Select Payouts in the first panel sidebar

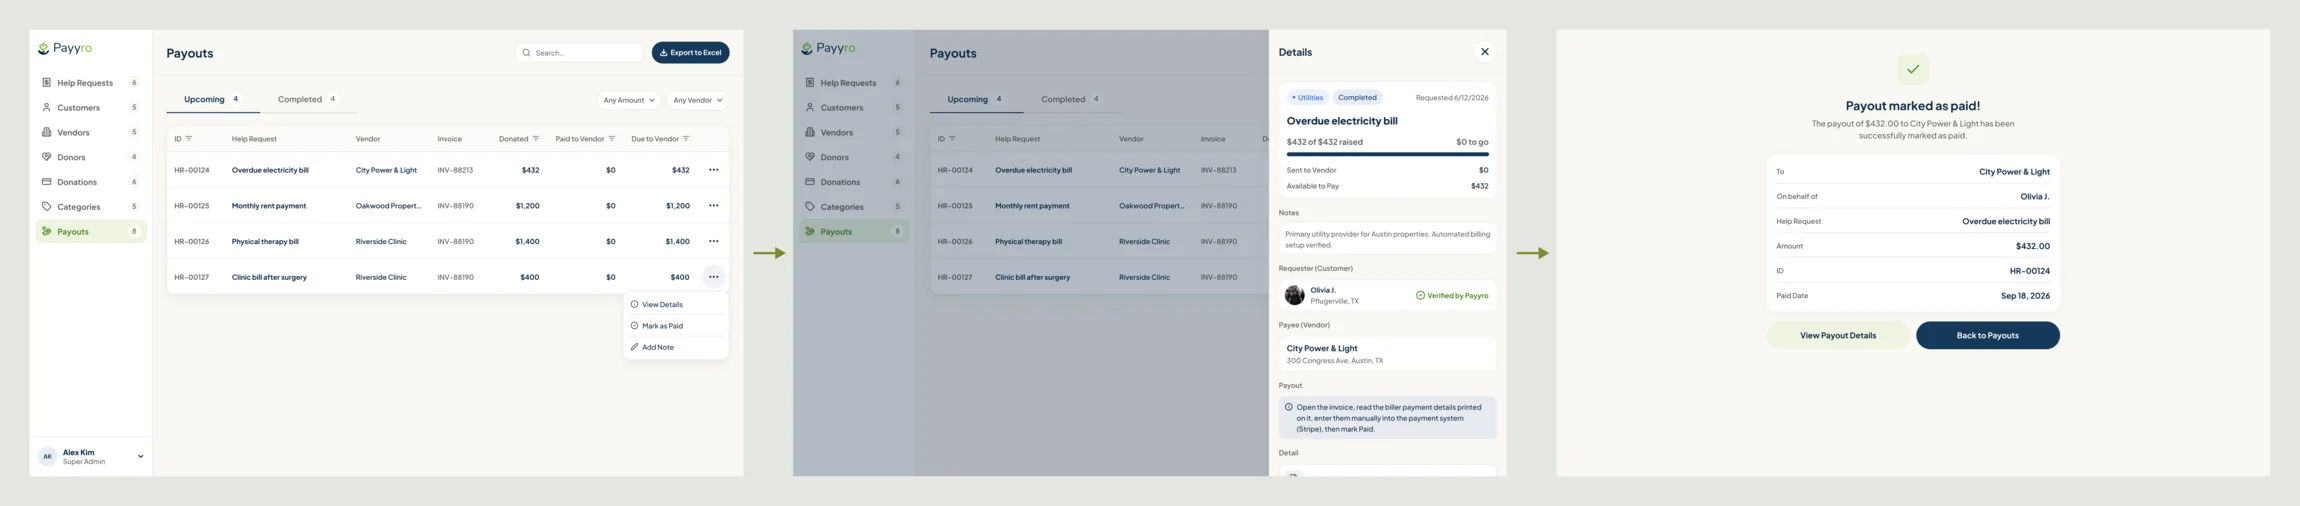[x=90, y=231]
